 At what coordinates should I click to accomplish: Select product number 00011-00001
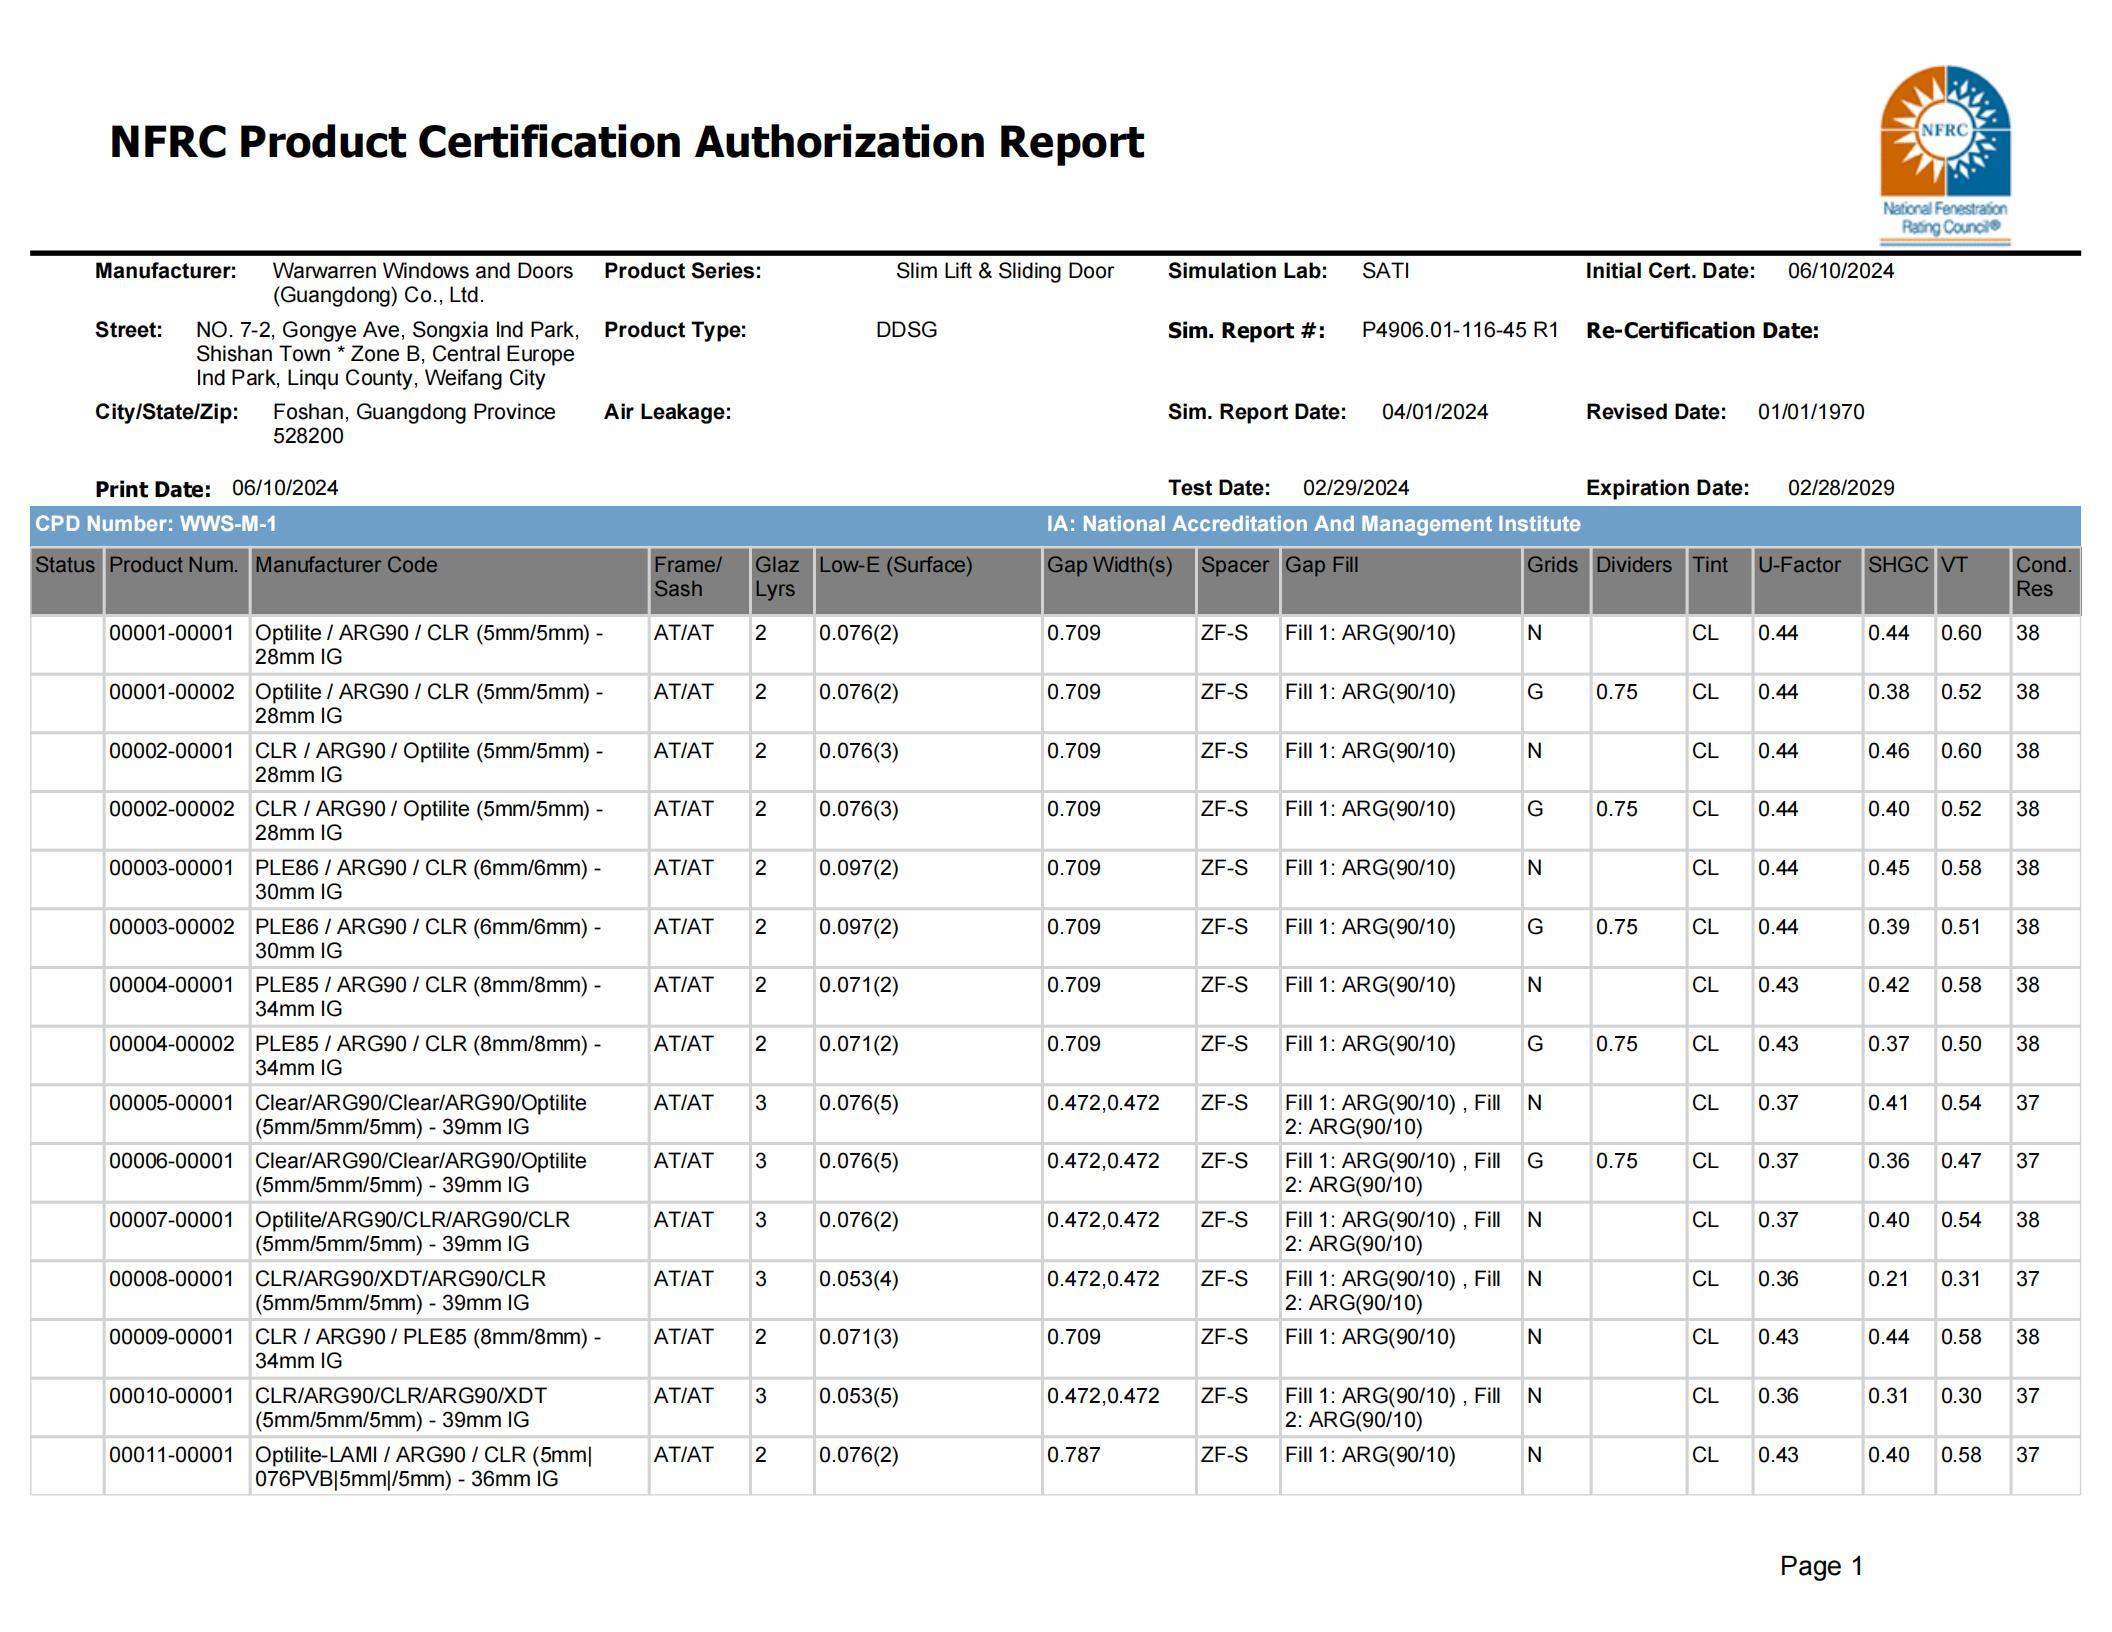point(171,1455)
